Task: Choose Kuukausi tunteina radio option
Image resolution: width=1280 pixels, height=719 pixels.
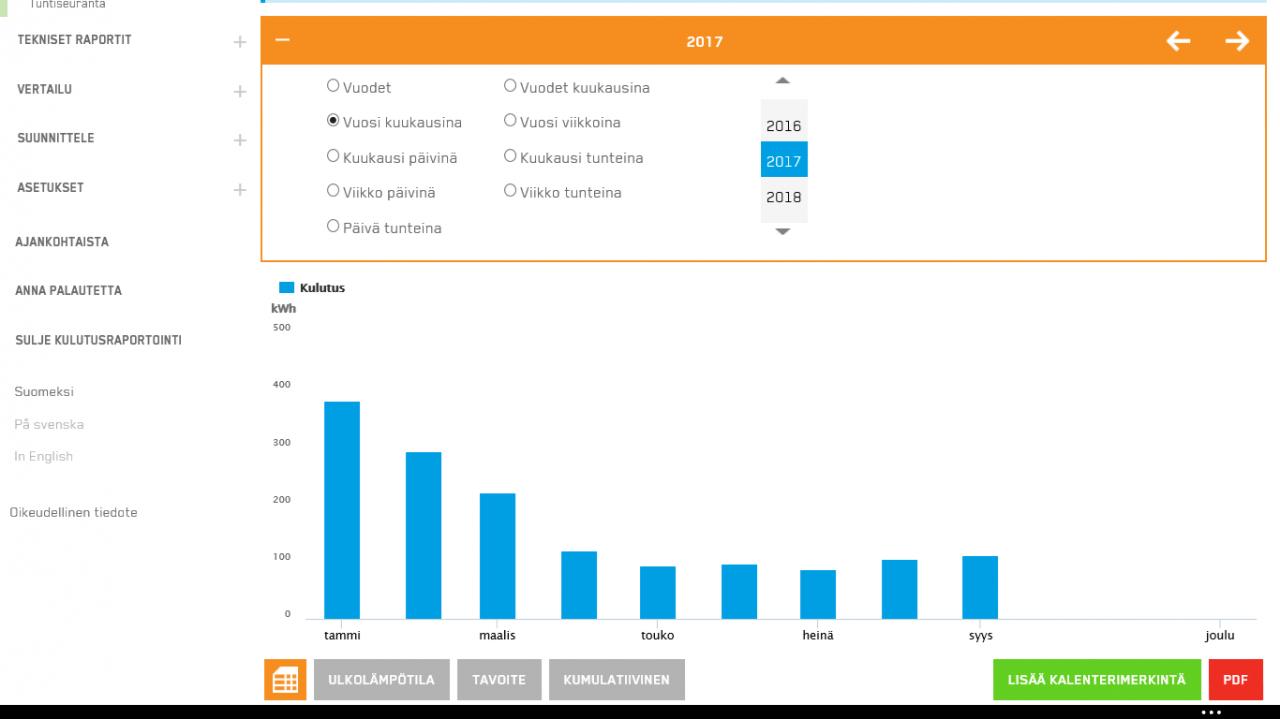Action: point(510,156)
